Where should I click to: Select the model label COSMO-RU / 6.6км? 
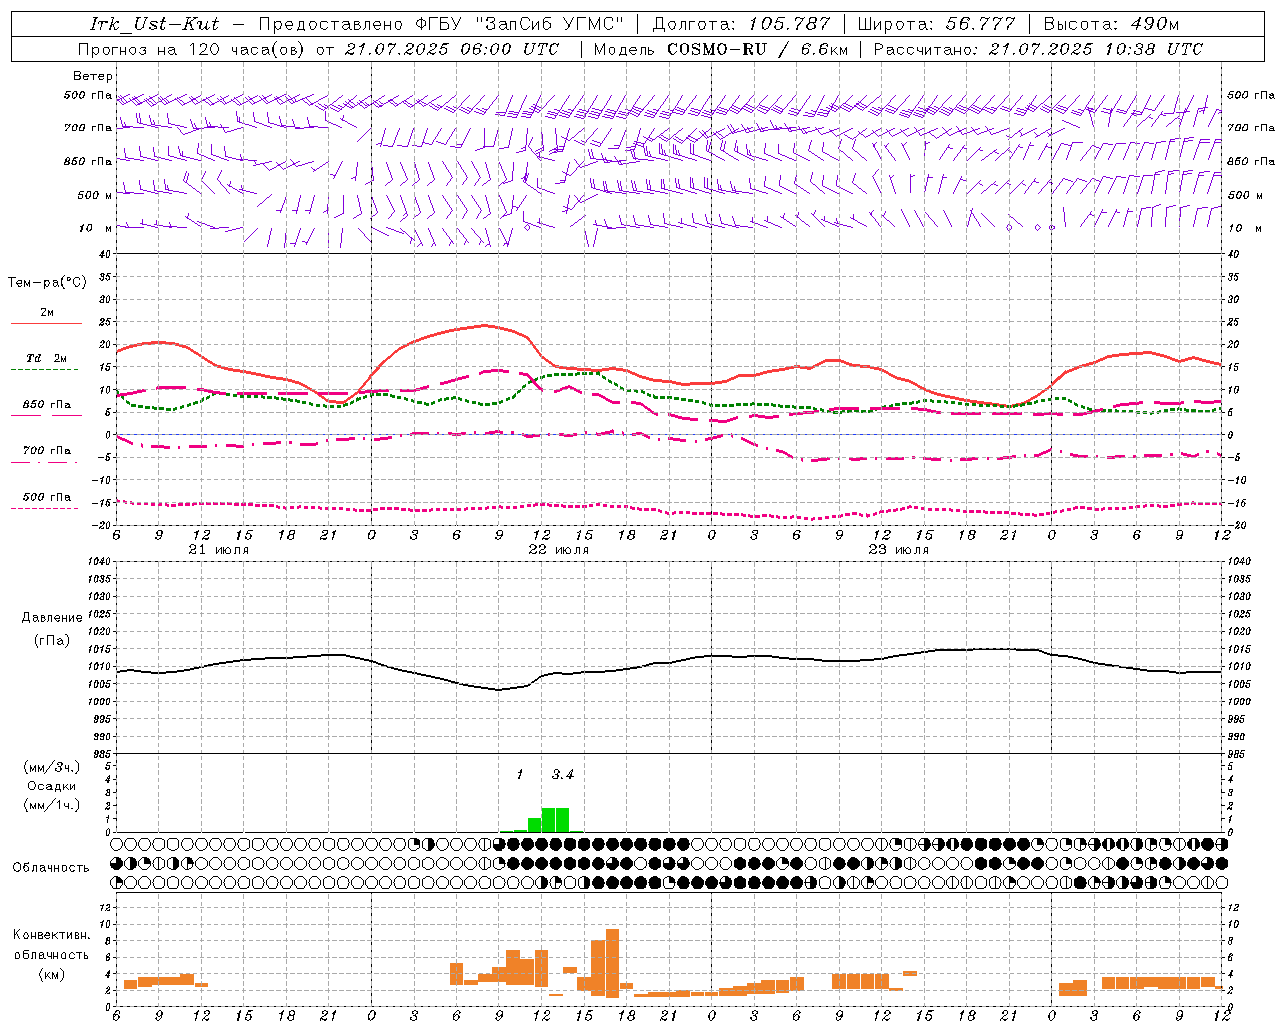click(x=757, y=49)
